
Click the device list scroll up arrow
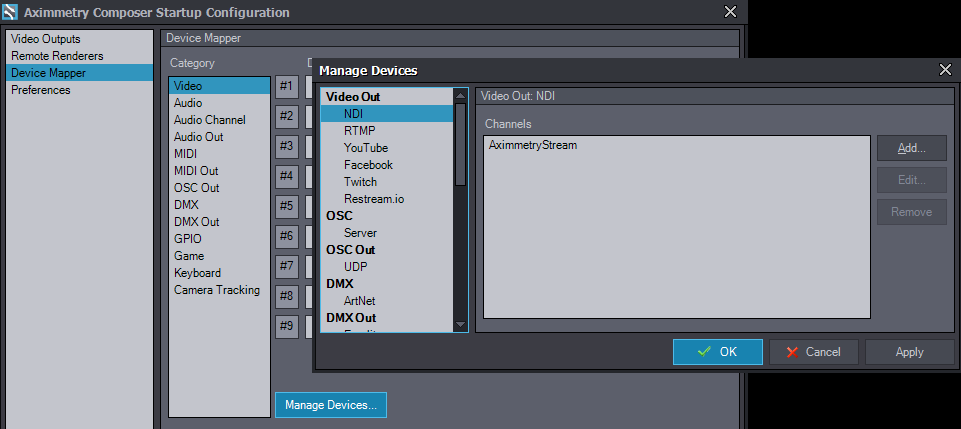[460, 95]
